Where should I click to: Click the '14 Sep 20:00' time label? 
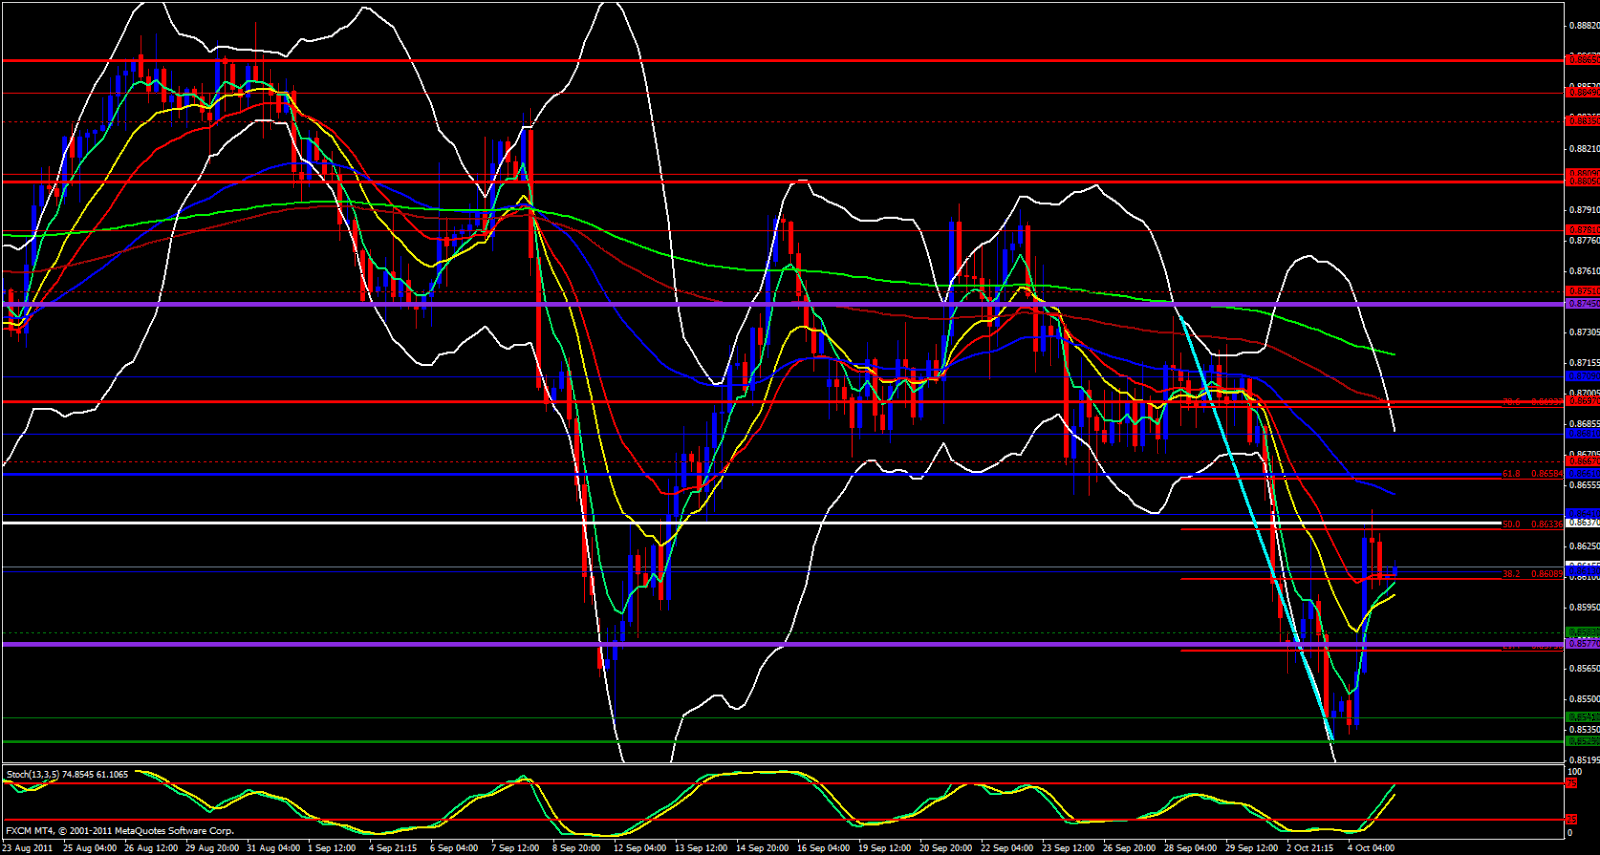click(763, 848)
